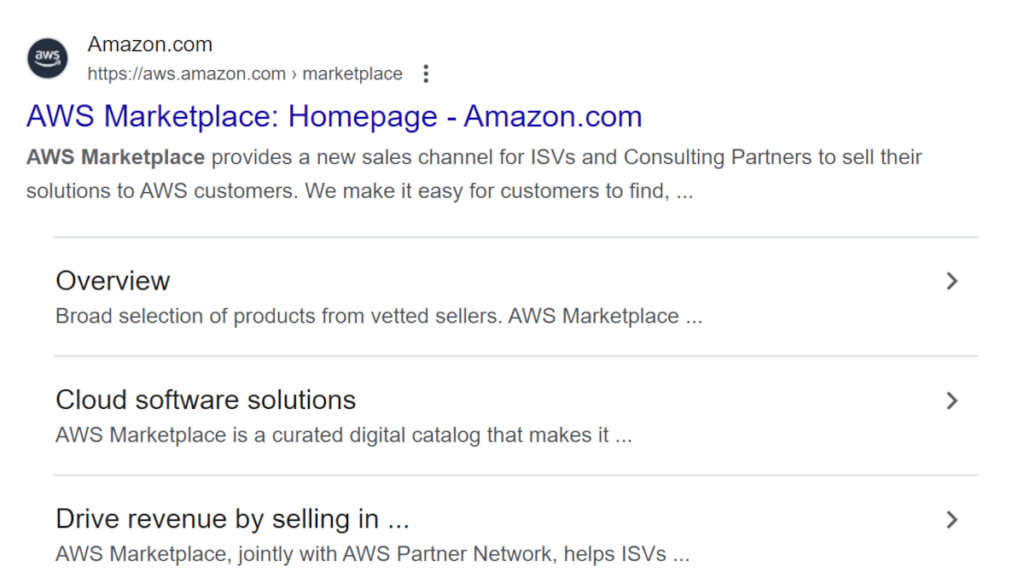Click the https://aws.amazon.com URL text

point(187,74)
